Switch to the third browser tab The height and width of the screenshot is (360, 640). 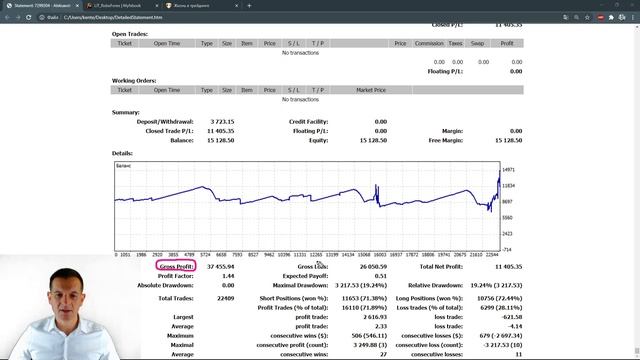tap(201, 6)
